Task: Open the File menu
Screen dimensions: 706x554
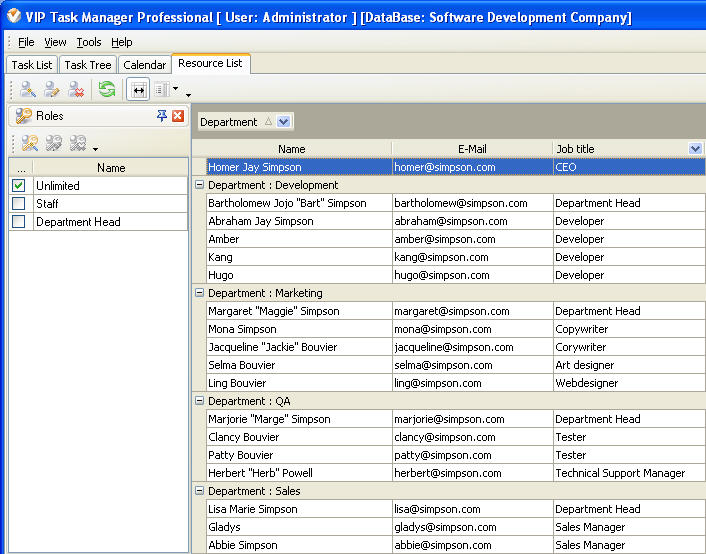Action: pos(26,42)
